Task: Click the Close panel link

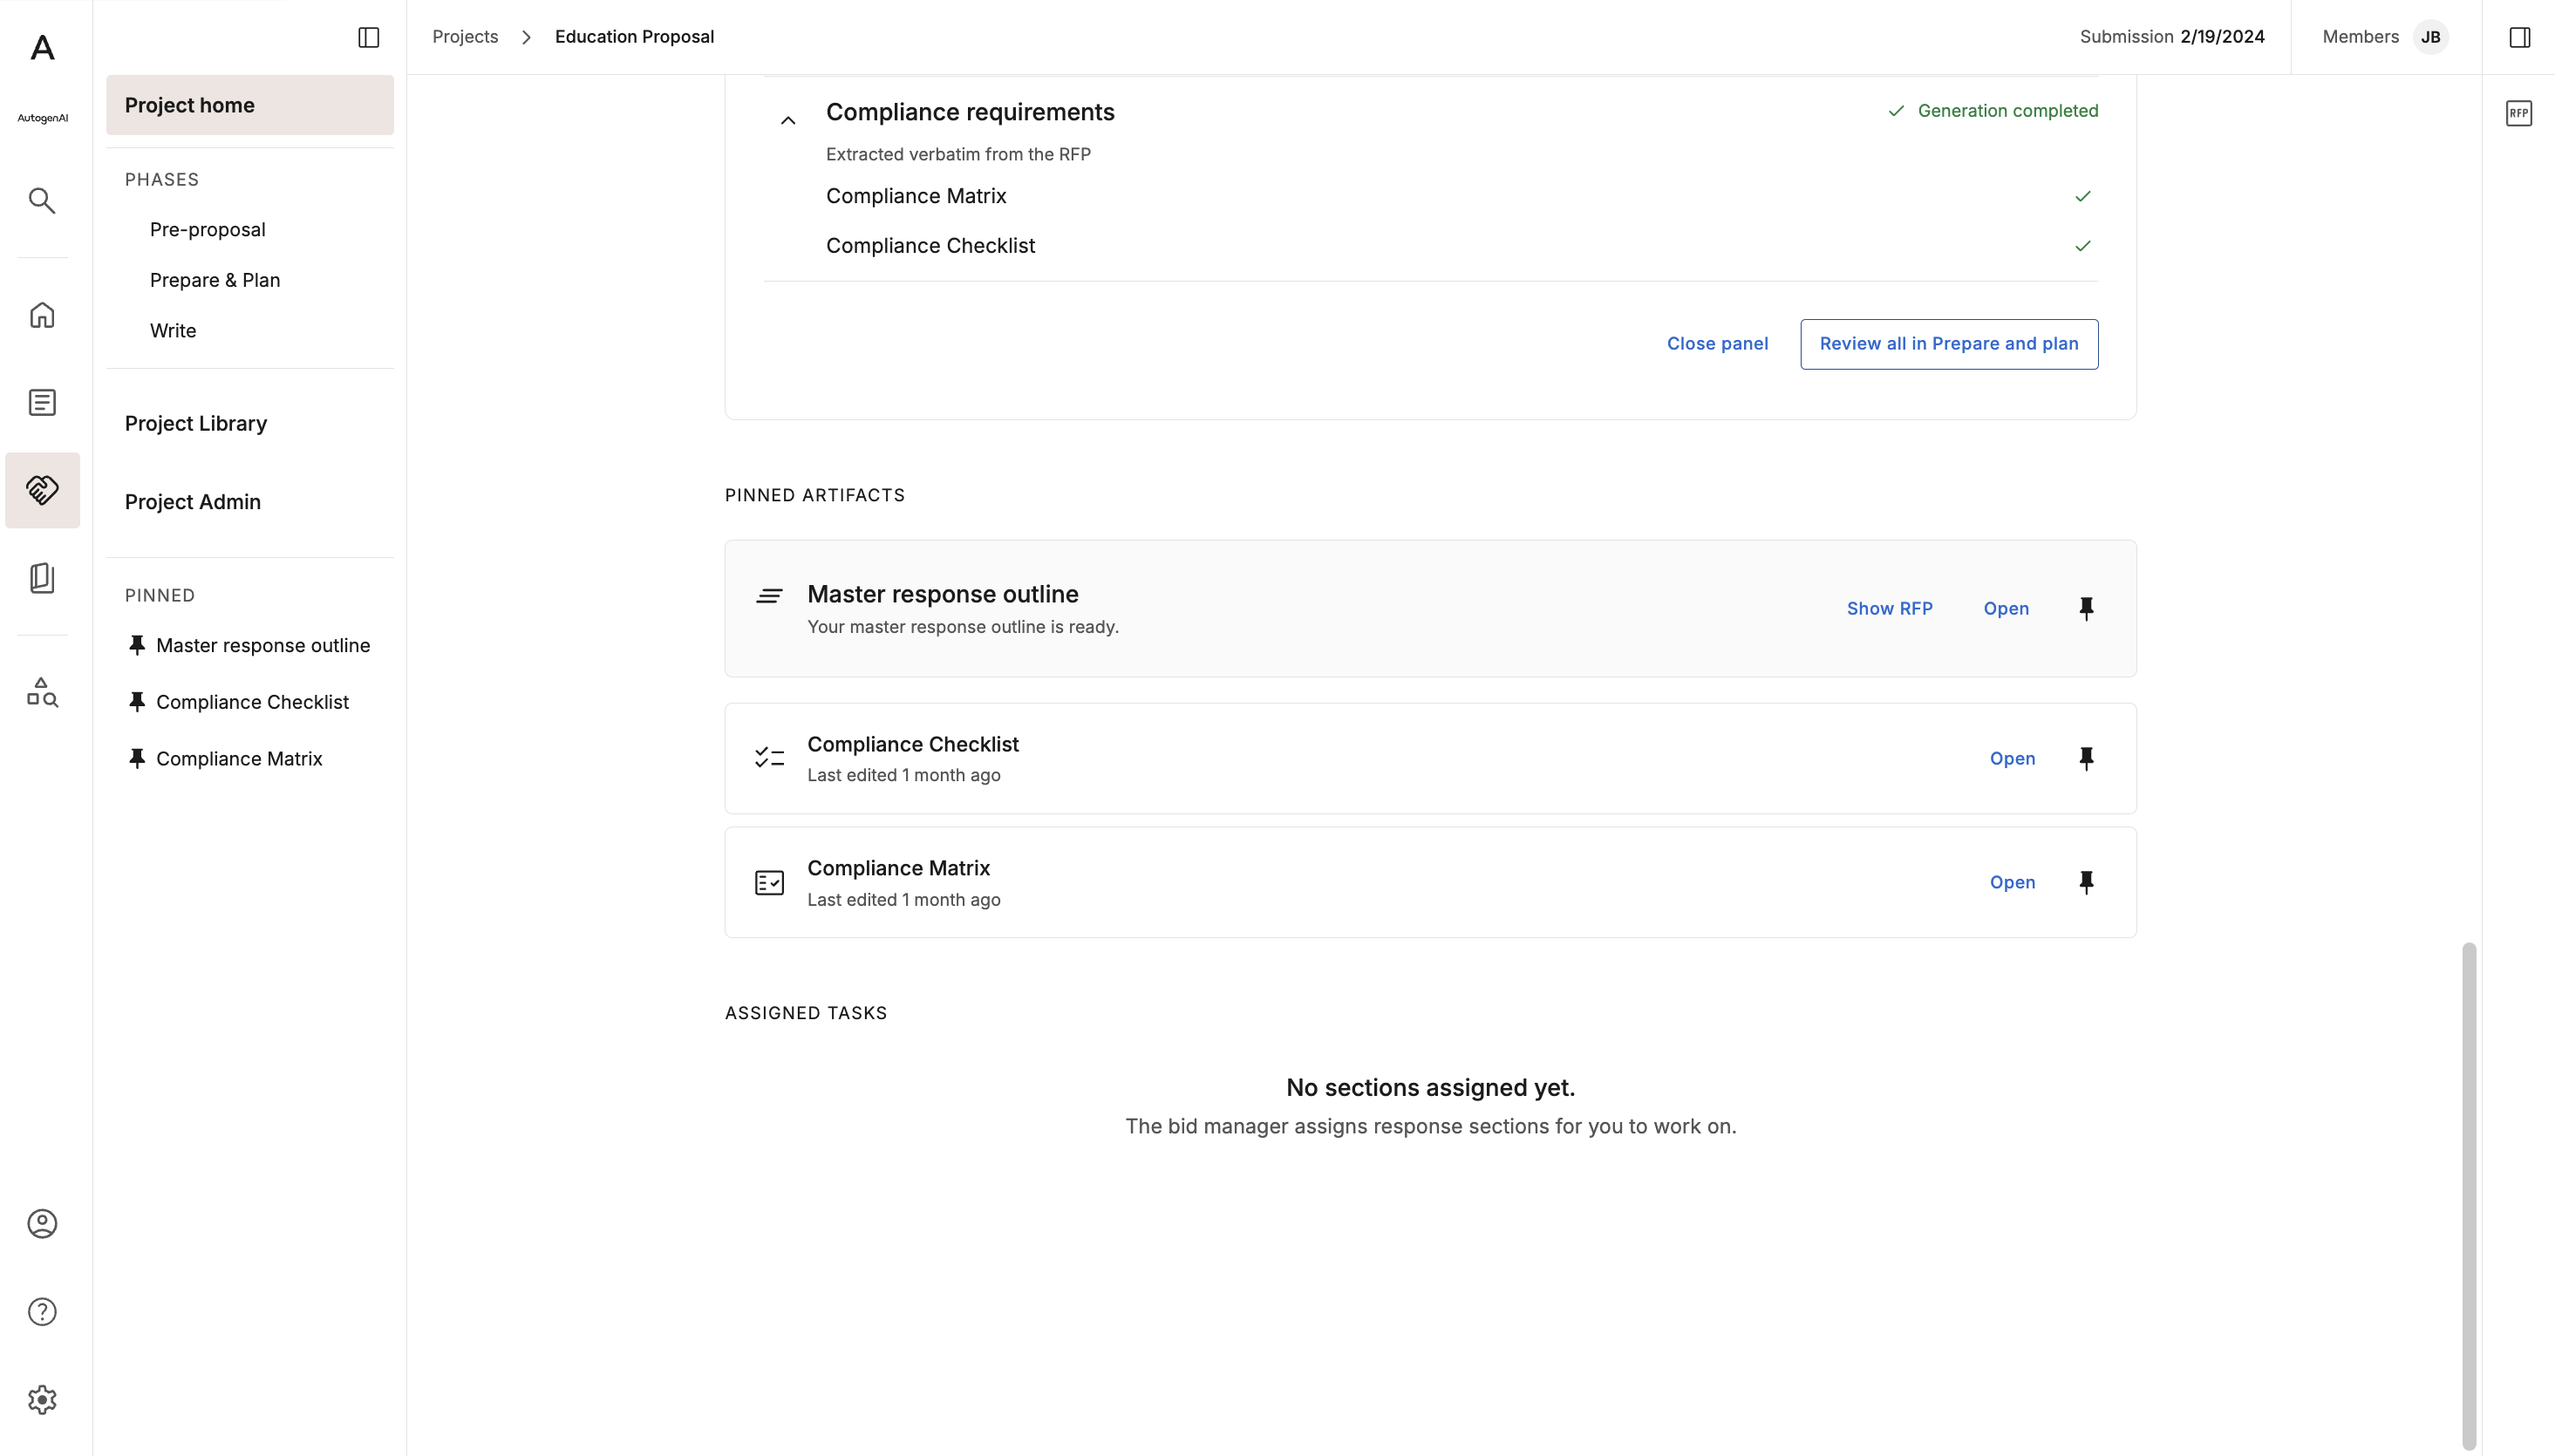Action: 1717,344
